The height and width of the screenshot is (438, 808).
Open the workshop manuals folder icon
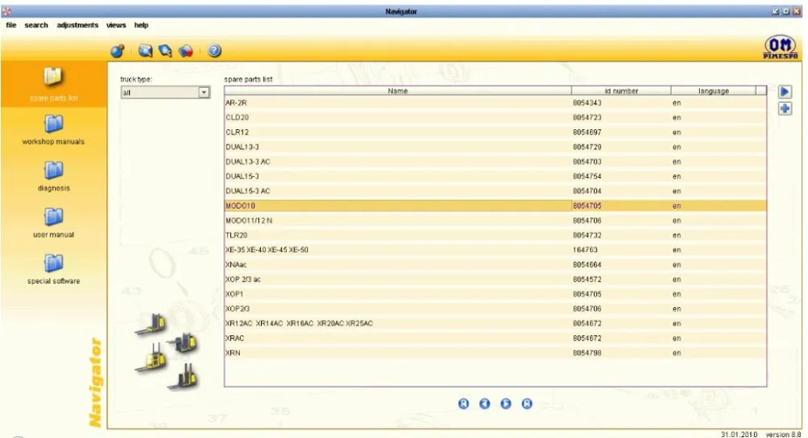54,124
